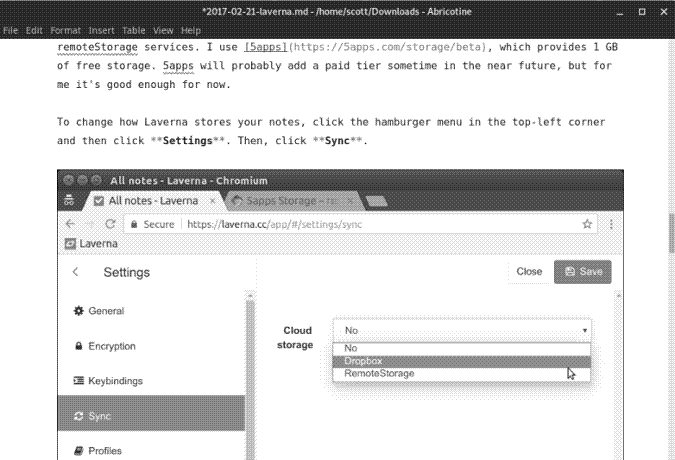Open the File menu
675x460 pixels.
point(10,31)
